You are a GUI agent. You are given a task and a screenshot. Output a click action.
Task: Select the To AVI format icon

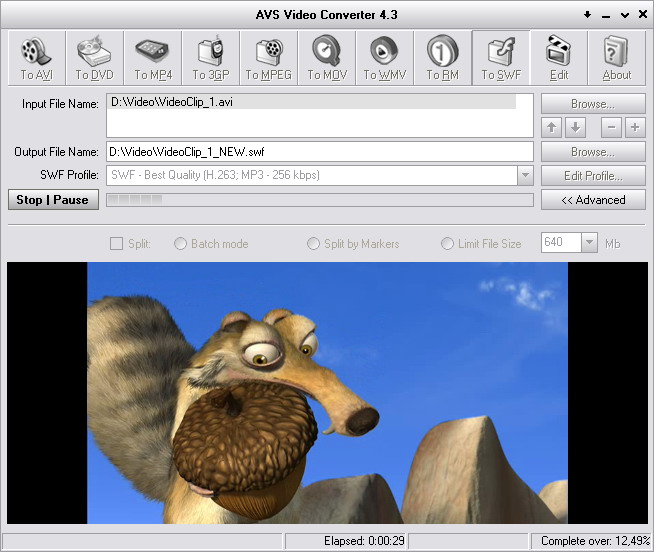pyautogui.click(x=36, y=58)
